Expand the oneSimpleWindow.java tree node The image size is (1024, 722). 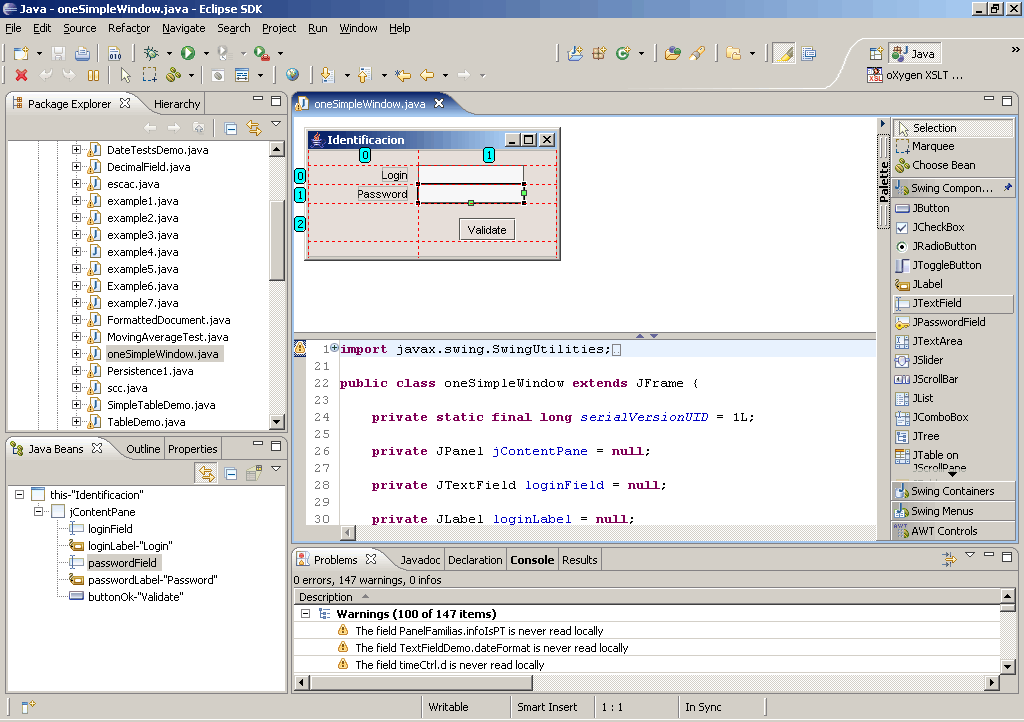click(x=77, y=354)
